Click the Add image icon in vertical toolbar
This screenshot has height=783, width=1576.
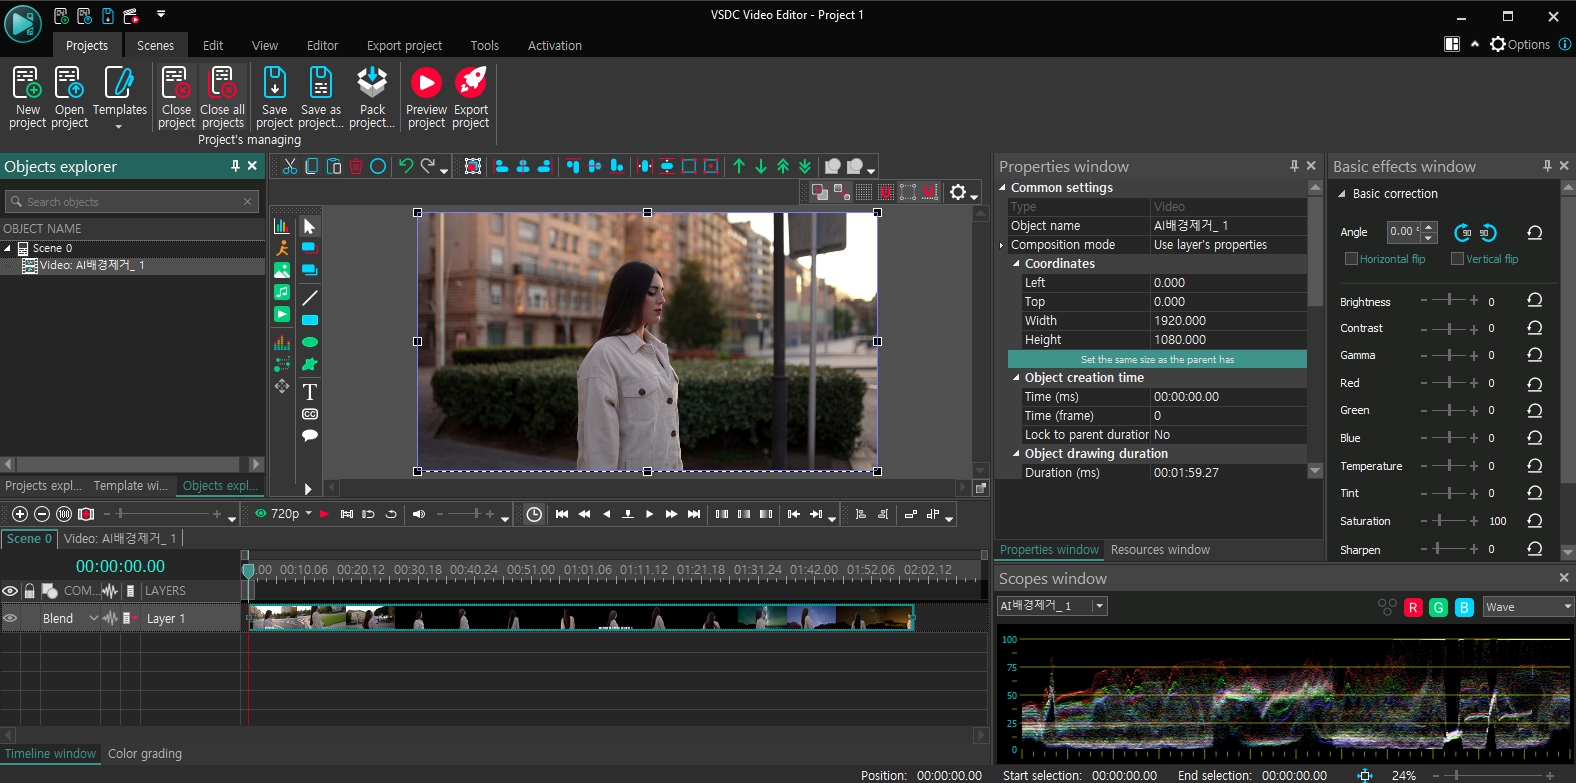tap(282, 270)
